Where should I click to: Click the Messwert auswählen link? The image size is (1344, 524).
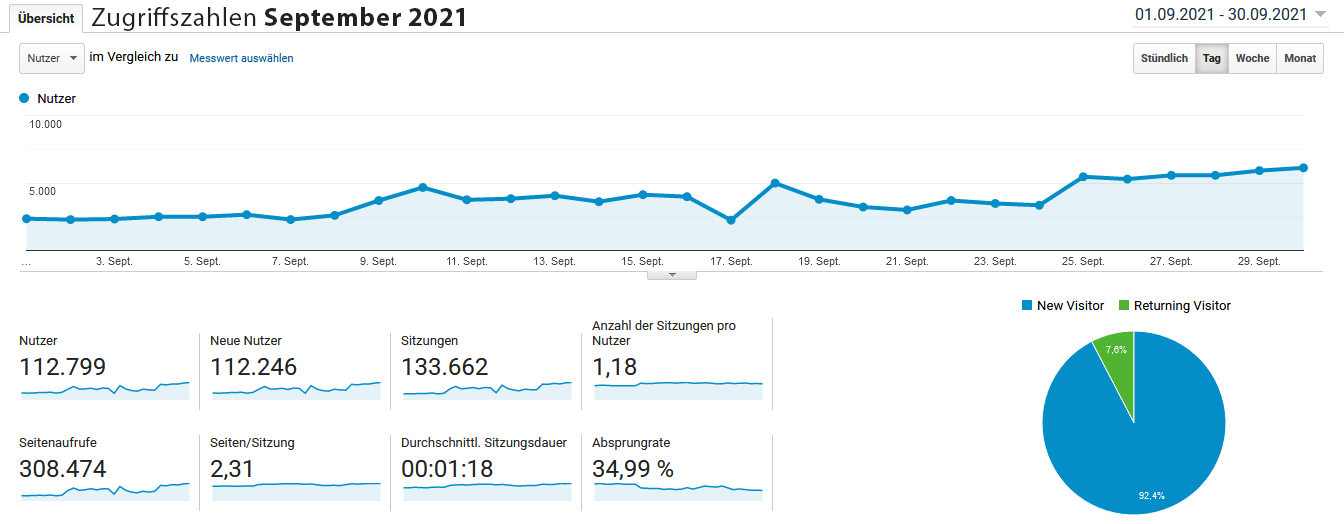point(241,58)
